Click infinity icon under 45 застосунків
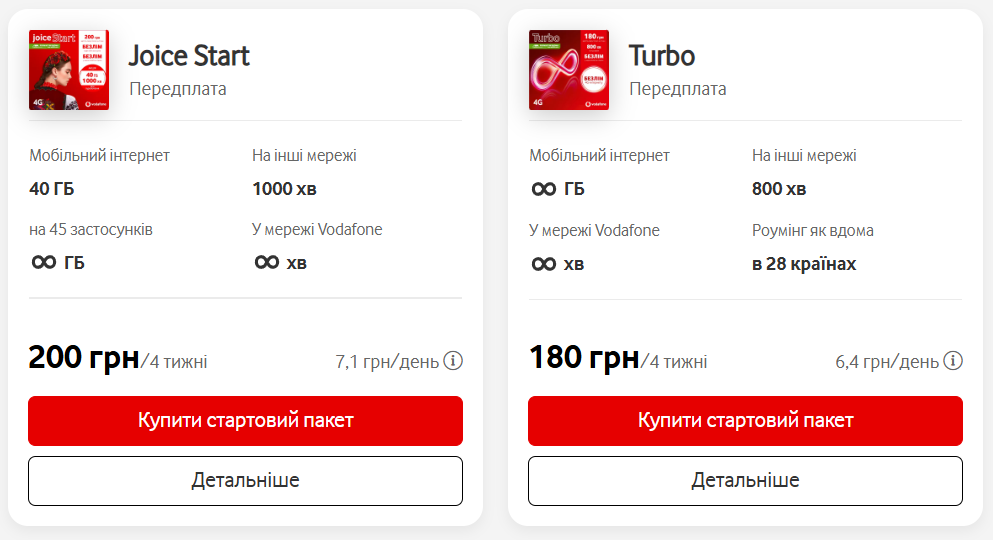 [x=43, y=264]
